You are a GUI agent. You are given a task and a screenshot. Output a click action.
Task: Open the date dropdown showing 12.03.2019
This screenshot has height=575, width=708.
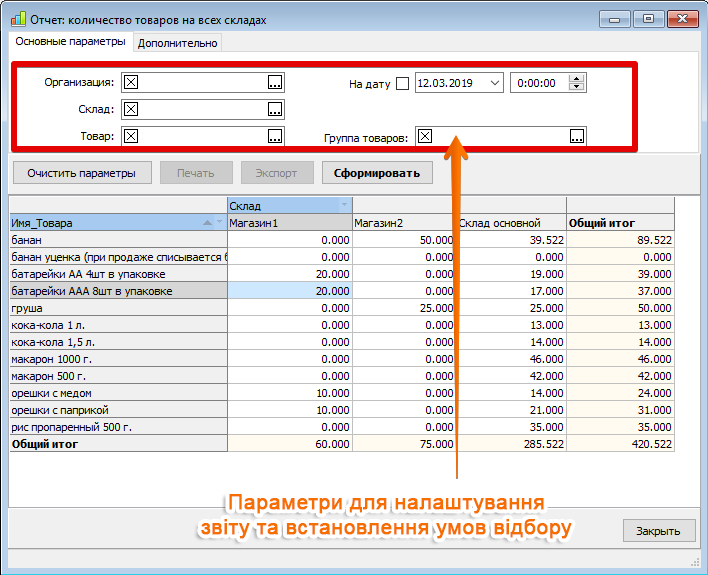495,83
